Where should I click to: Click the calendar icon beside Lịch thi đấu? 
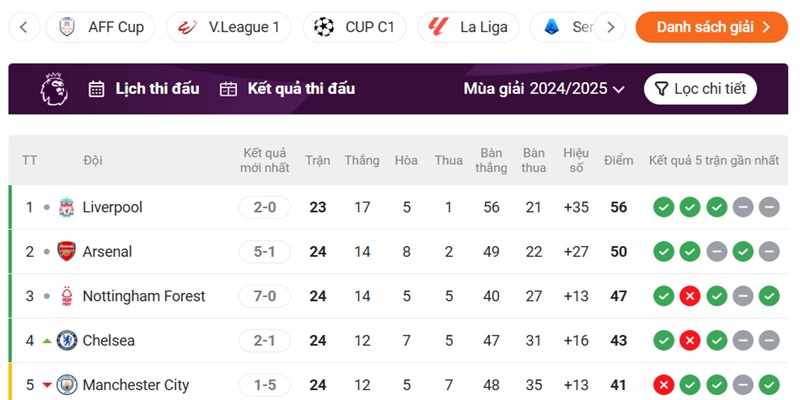(x=96, y=89)
